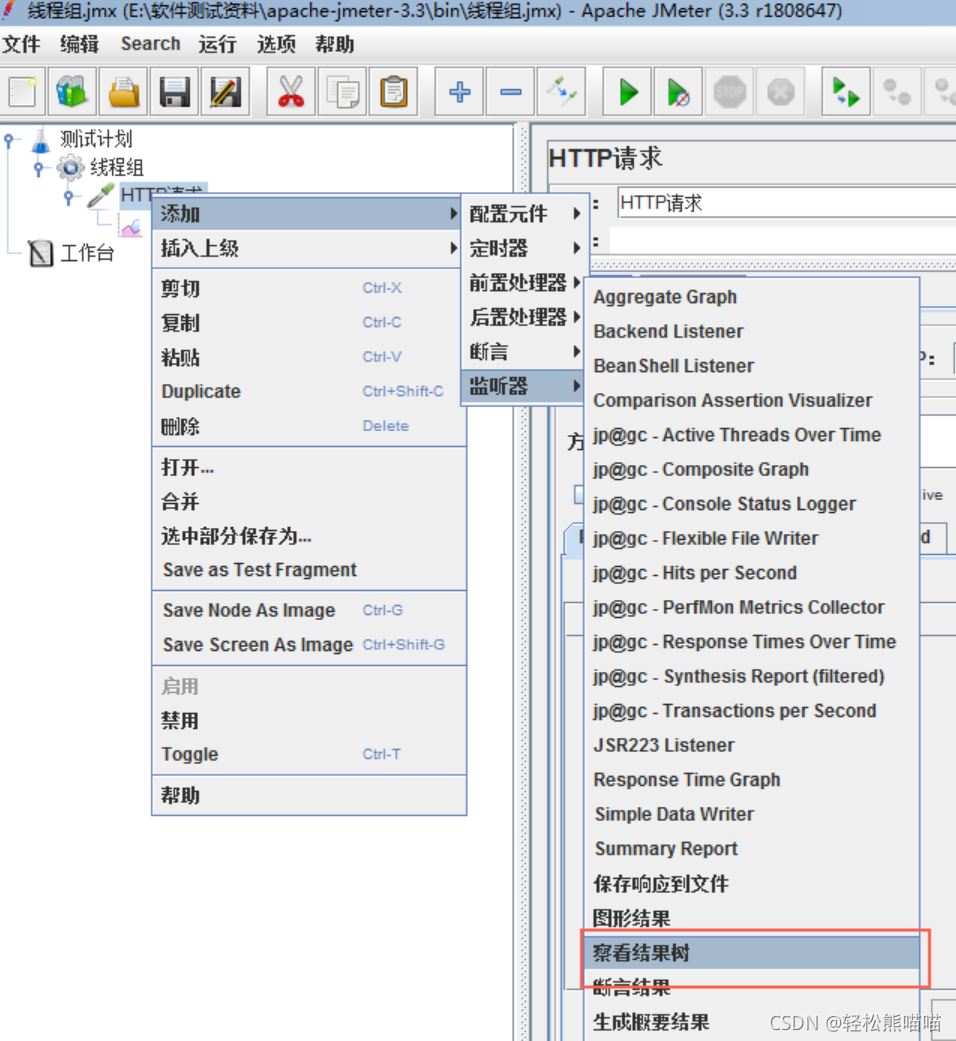Click the New test plan toolbar icon
Screen dimensions: 956x1041
click(x=23, y=92)
